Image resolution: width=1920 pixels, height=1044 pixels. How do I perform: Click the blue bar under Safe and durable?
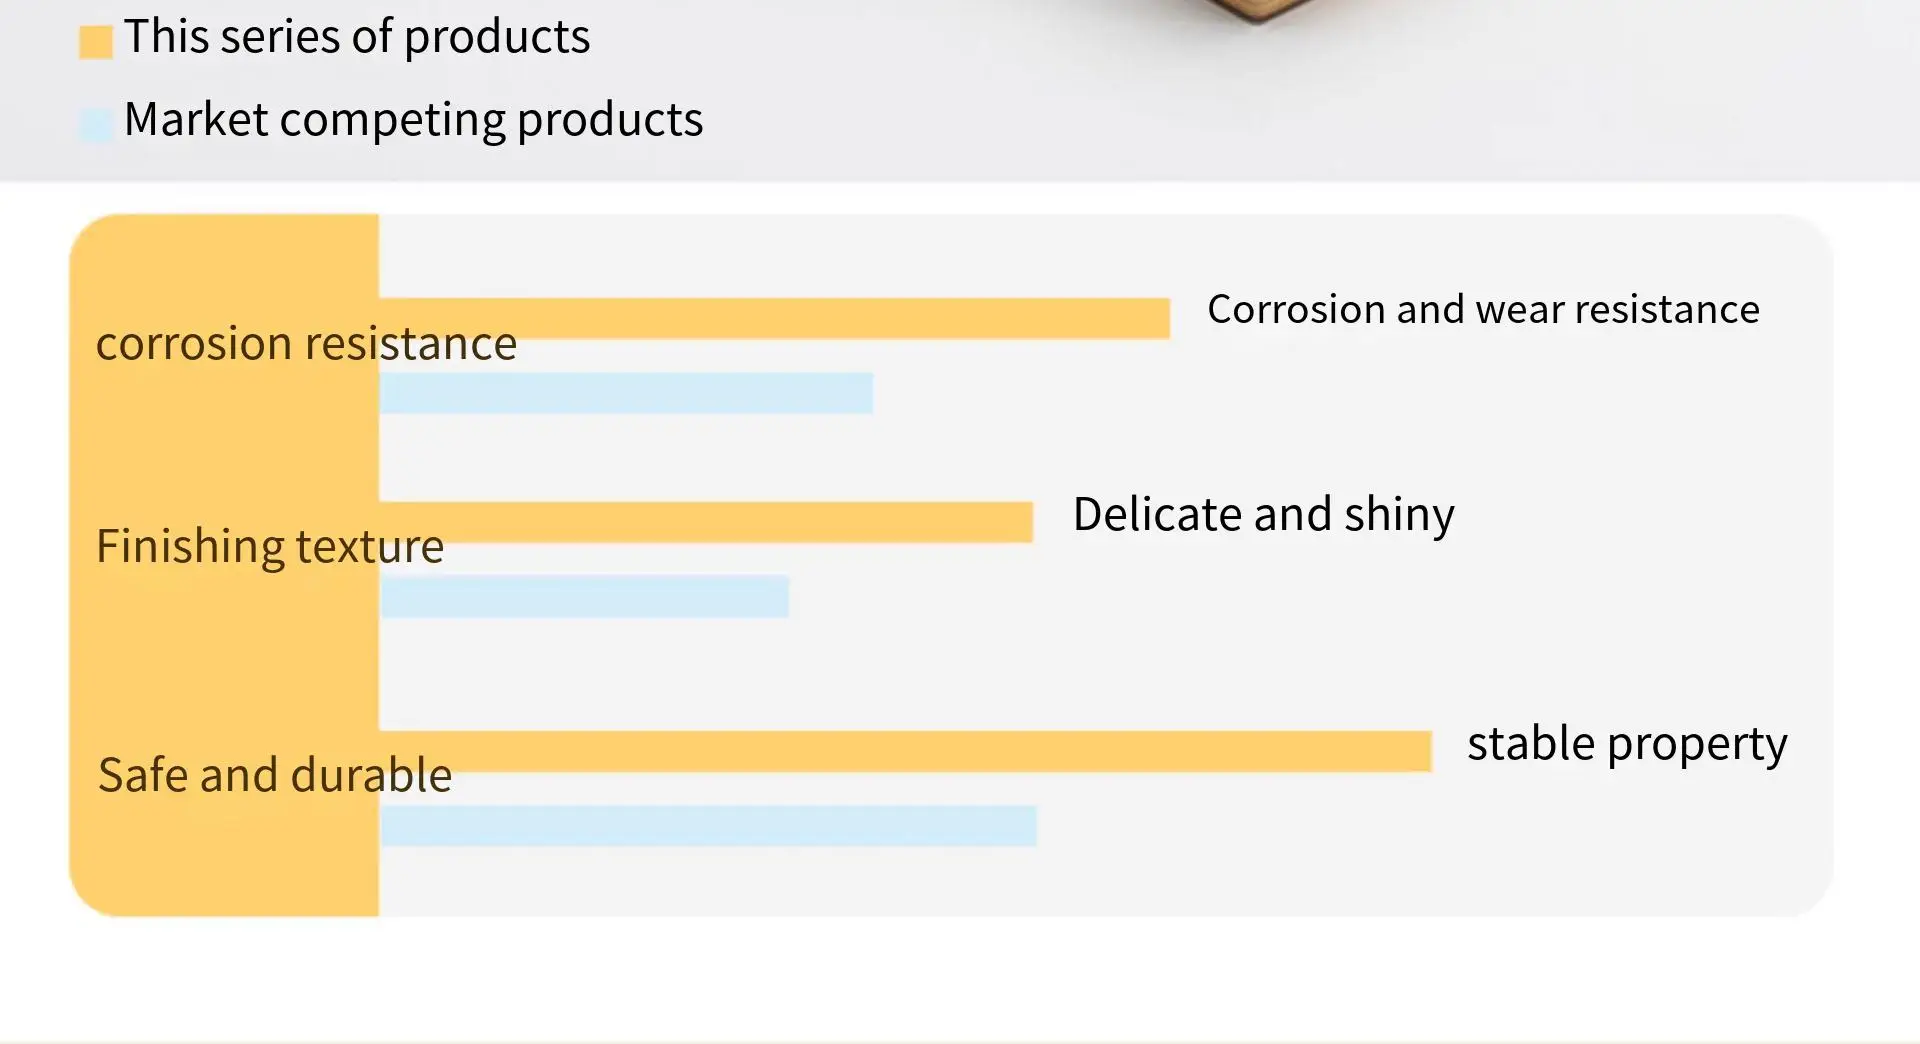709,826
